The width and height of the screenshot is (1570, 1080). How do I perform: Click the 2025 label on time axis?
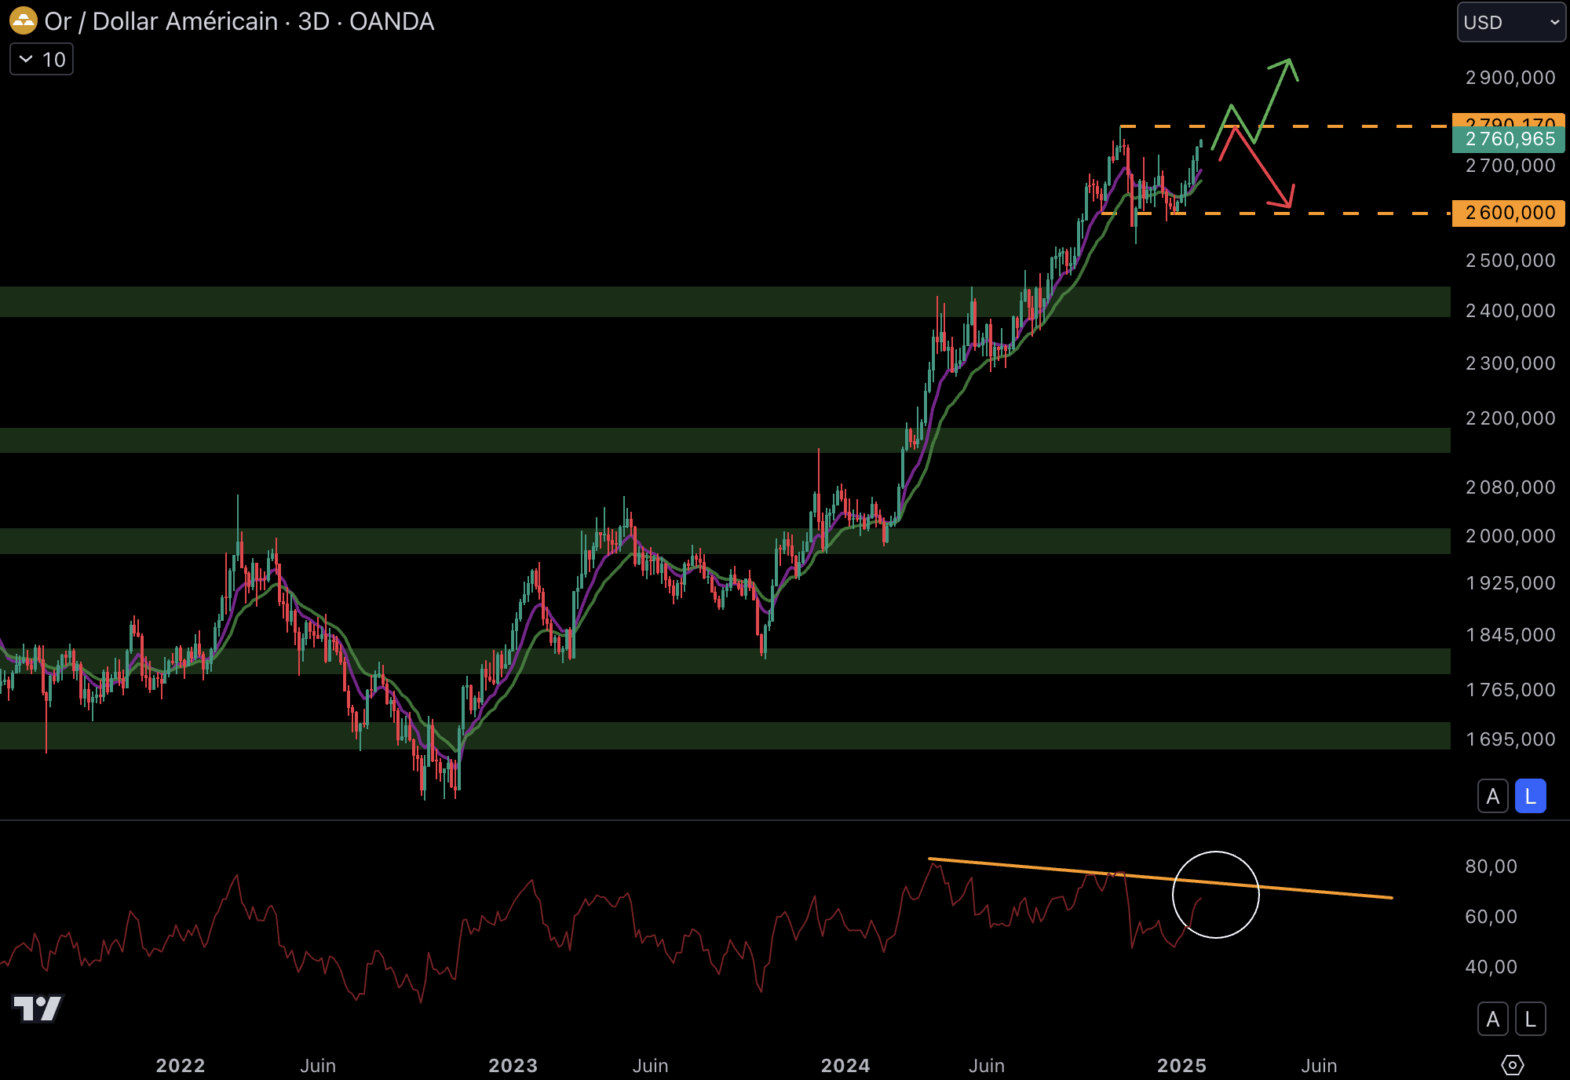pyautogui.click(x=1181, y=1066)
